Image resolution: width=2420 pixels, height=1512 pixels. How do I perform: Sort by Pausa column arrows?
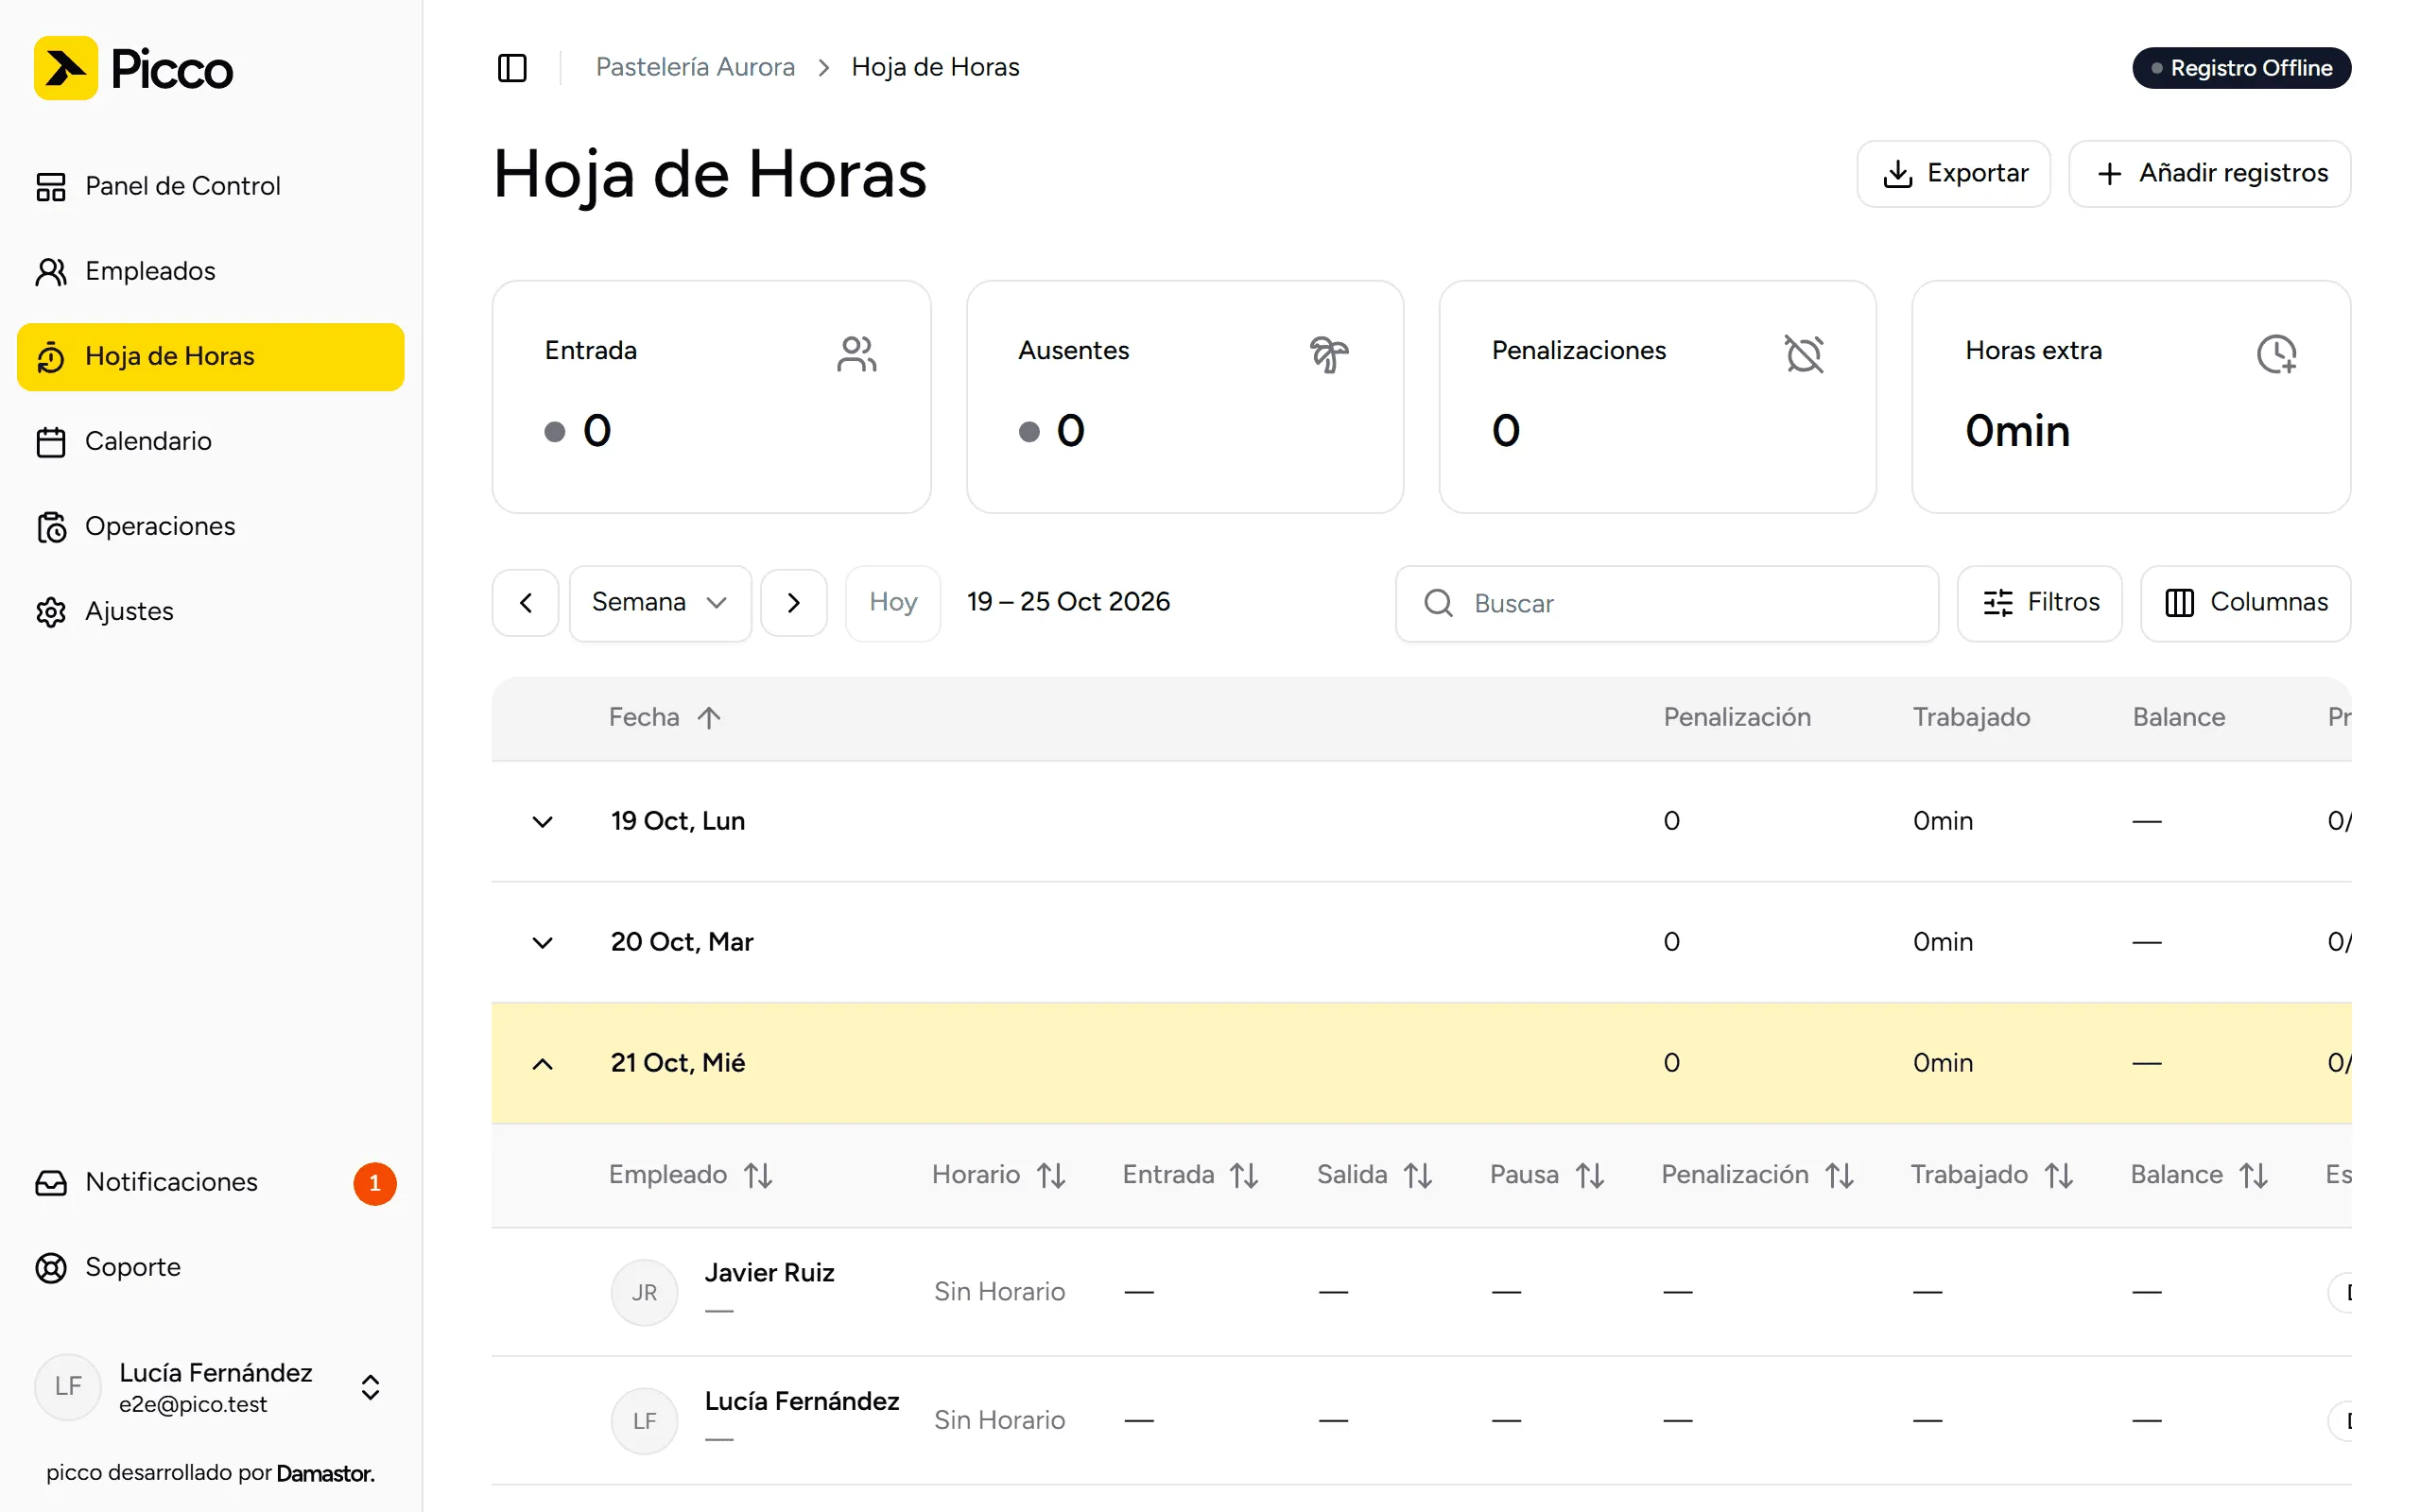coord(1590,1175)
